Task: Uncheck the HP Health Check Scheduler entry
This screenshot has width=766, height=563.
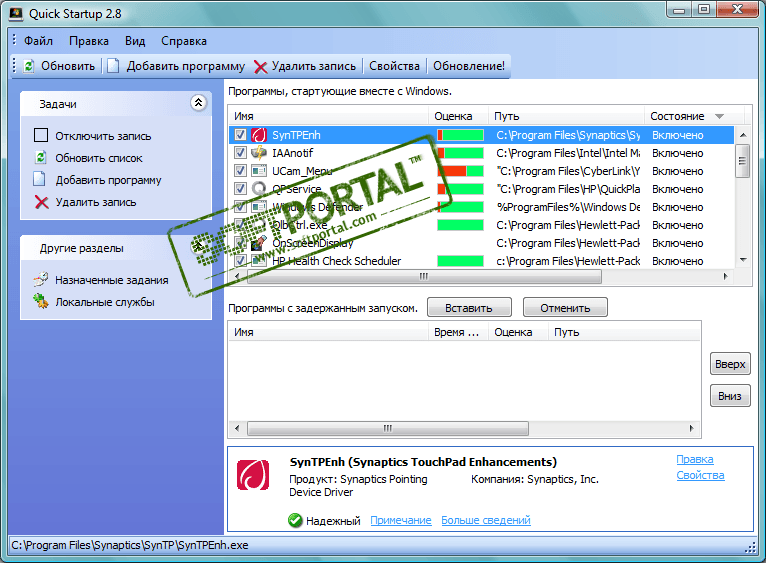Action: click(x=240, y=260)
